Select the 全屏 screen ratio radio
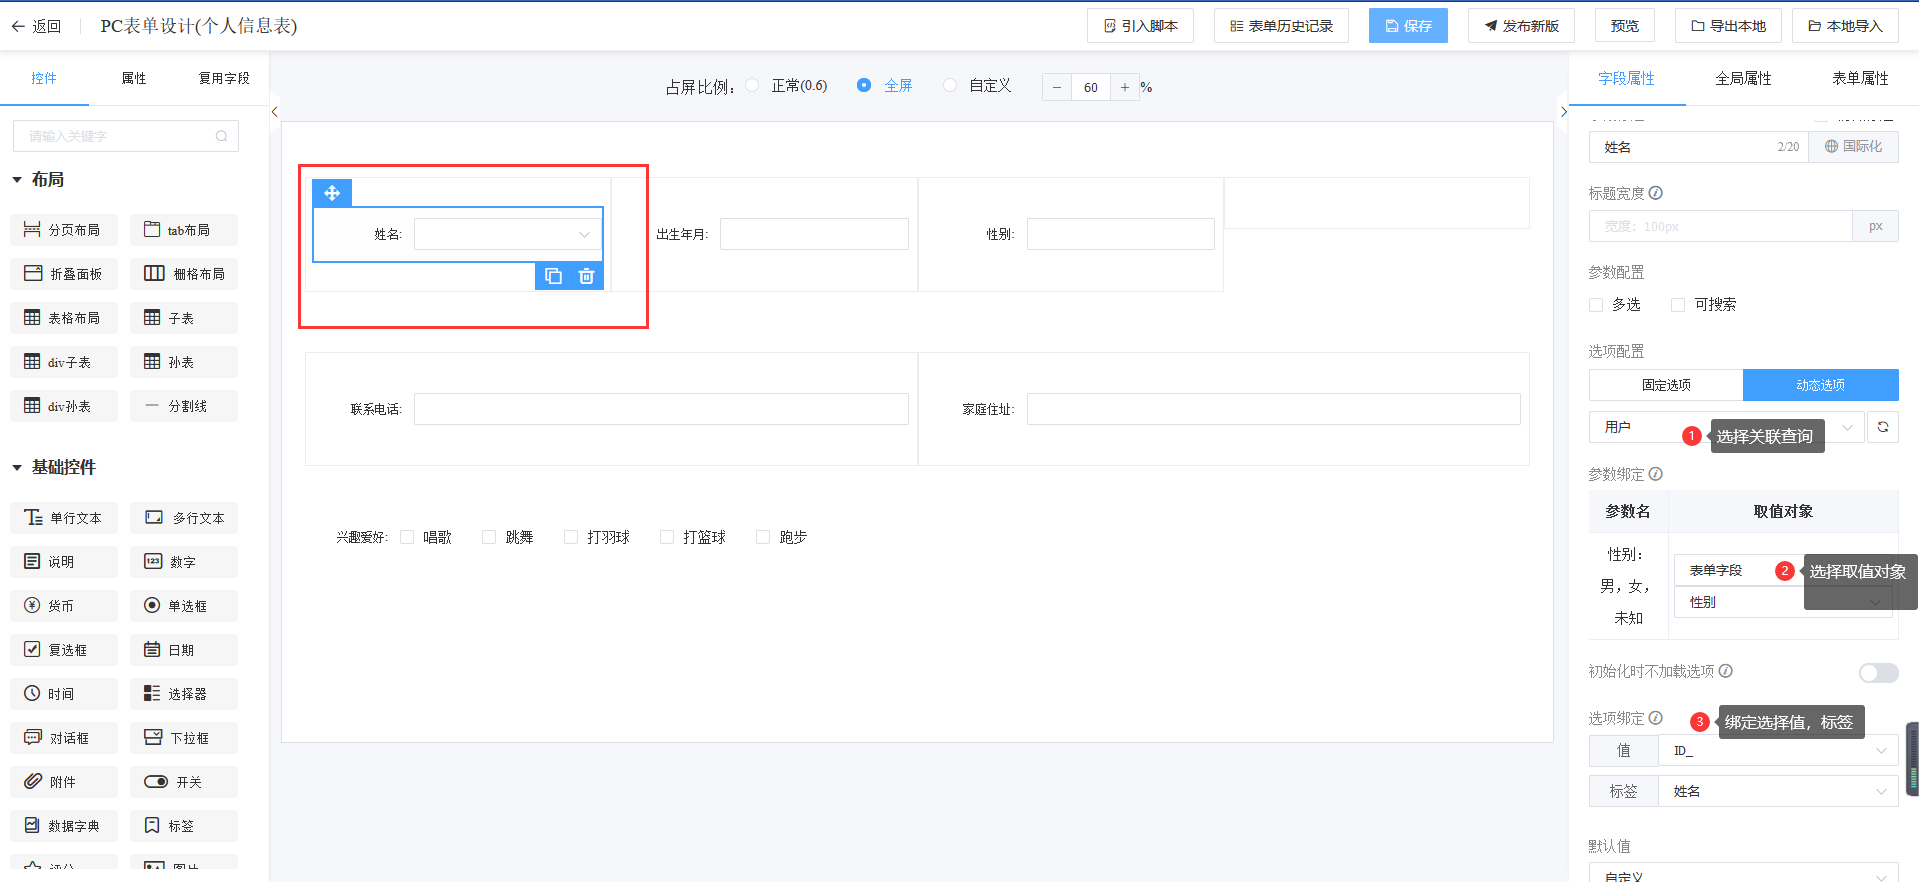Viewport: 1919px width, 882px height. [x=864, y=86]
